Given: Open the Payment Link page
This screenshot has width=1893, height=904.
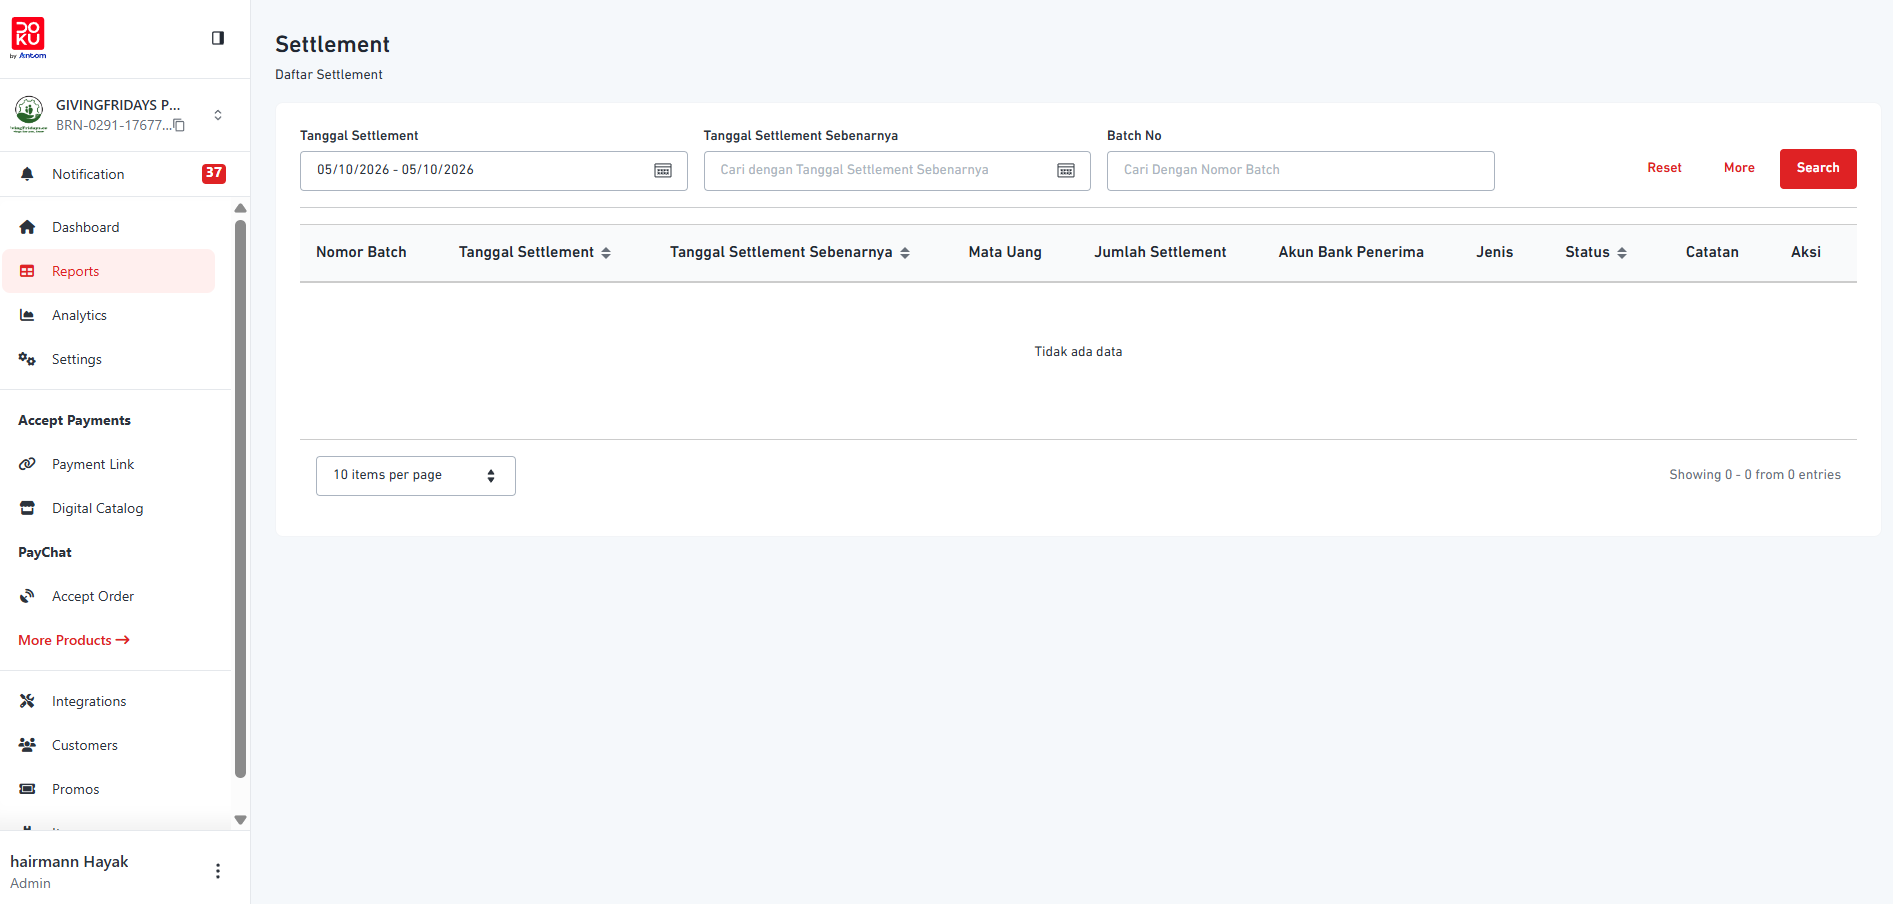Looking at the screenshot, I should click(x=109, y=464).
